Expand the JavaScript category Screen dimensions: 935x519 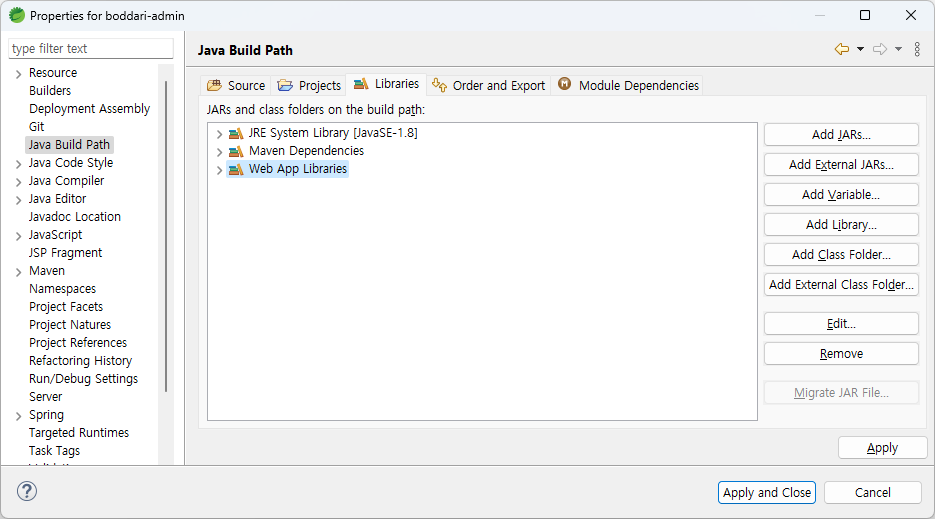pyautogui.click(x=18, y=236)
